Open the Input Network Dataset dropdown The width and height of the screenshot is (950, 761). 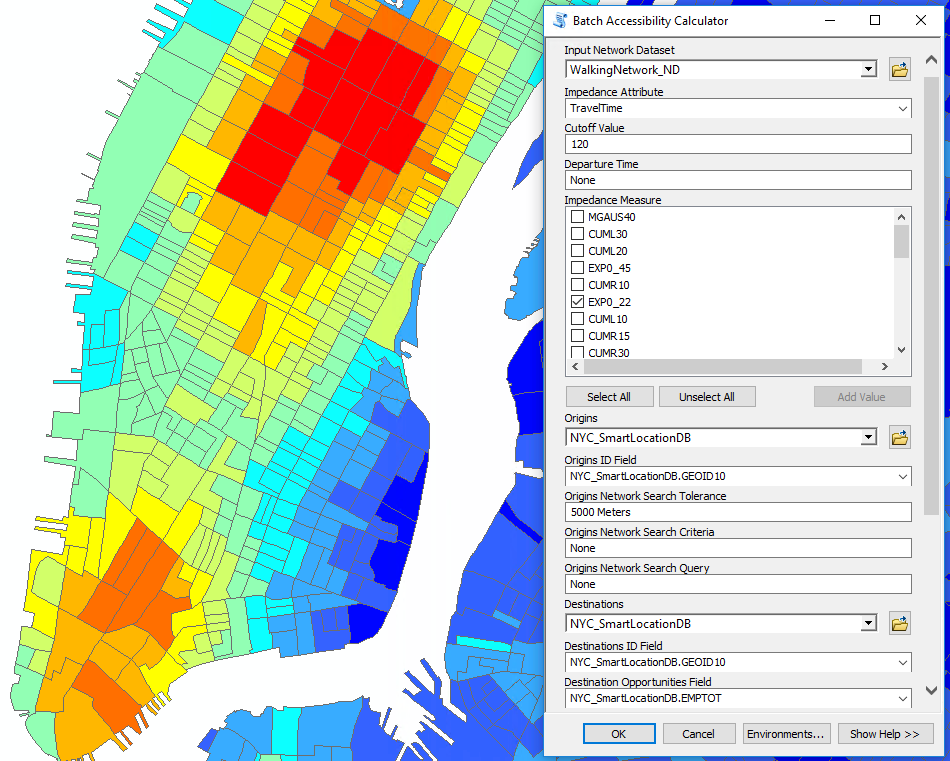[868, 70]
